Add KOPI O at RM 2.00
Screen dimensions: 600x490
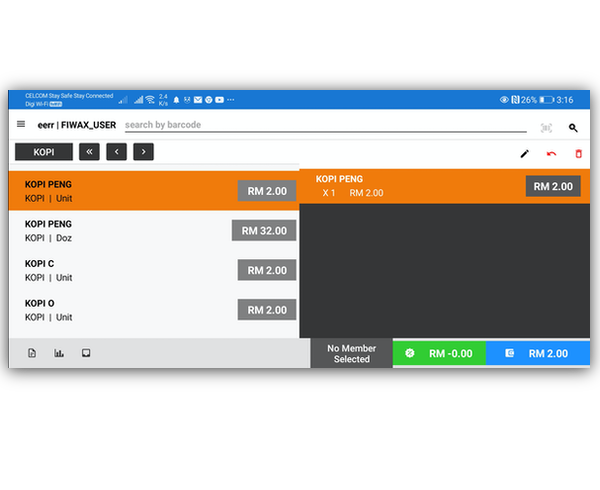(266, 310)
